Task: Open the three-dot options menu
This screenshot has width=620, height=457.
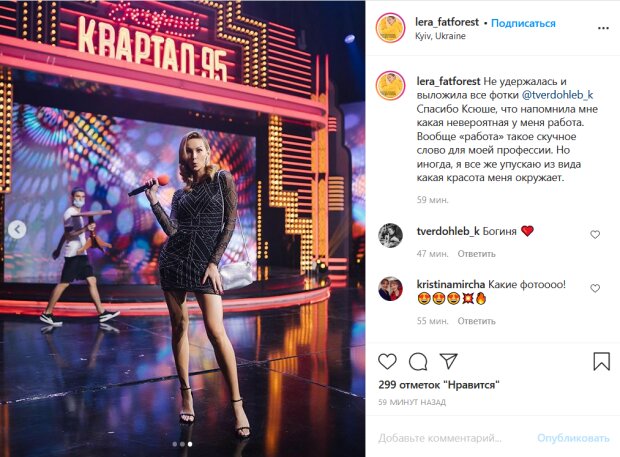Action: tap(603, 28)
